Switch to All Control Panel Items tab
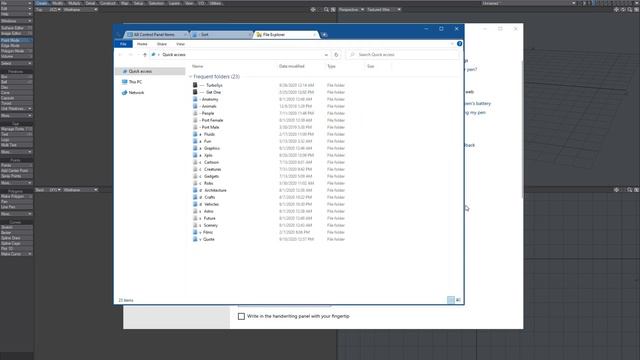 point(156,35)
